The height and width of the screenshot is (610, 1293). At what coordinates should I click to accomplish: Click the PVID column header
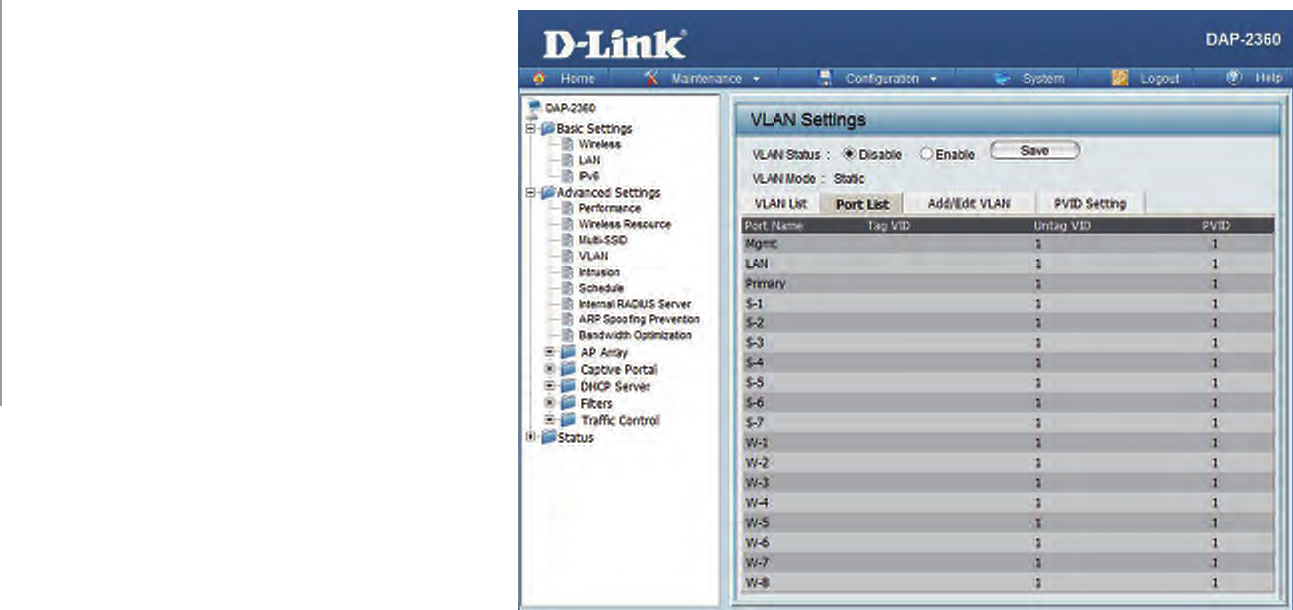point(1215,226)
